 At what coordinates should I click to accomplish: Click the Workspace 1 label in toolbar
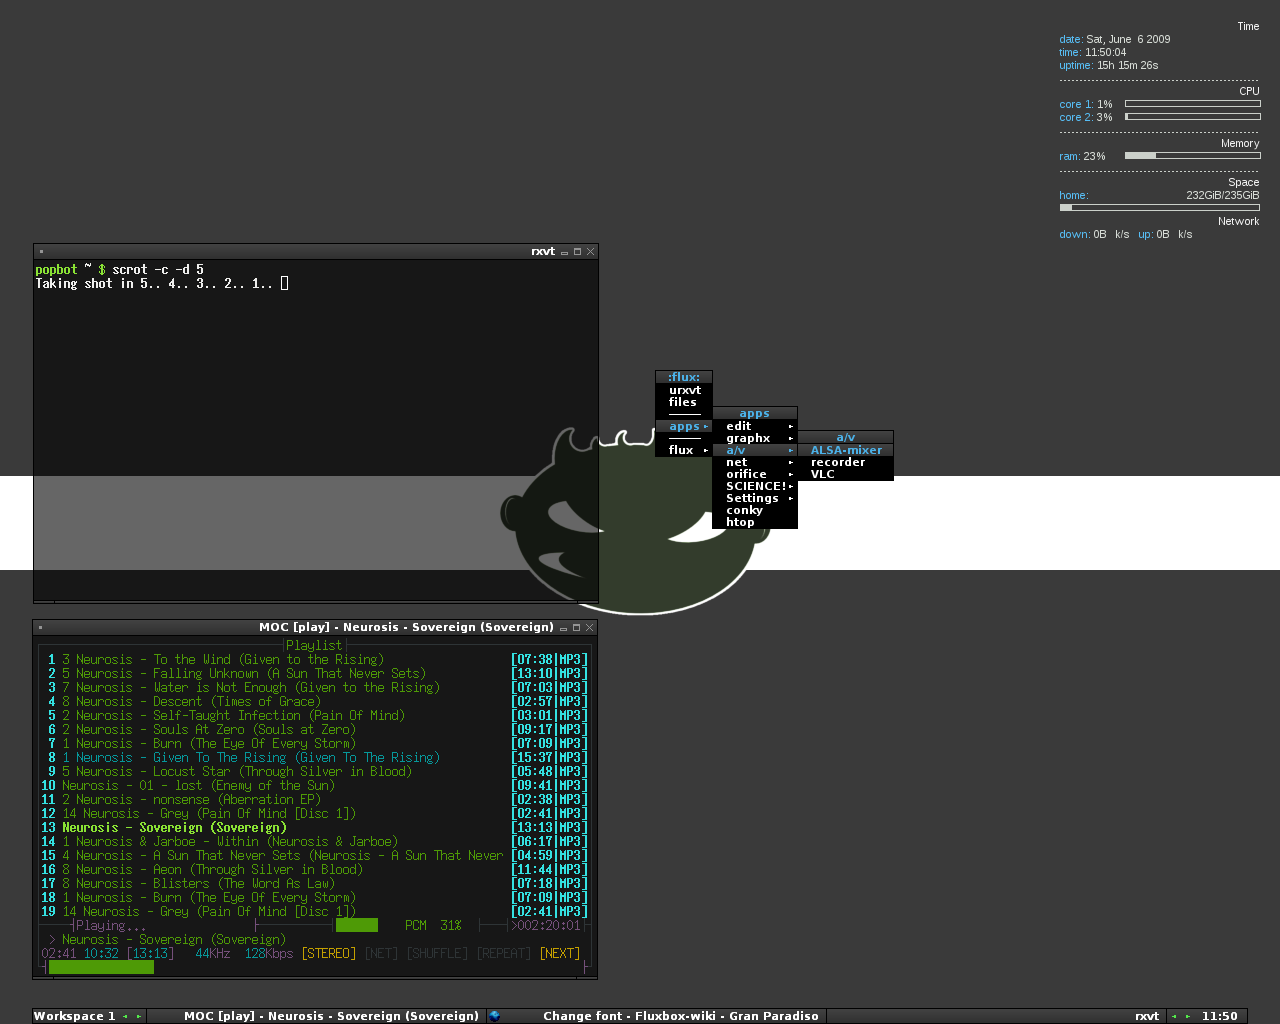point(75,1016)
